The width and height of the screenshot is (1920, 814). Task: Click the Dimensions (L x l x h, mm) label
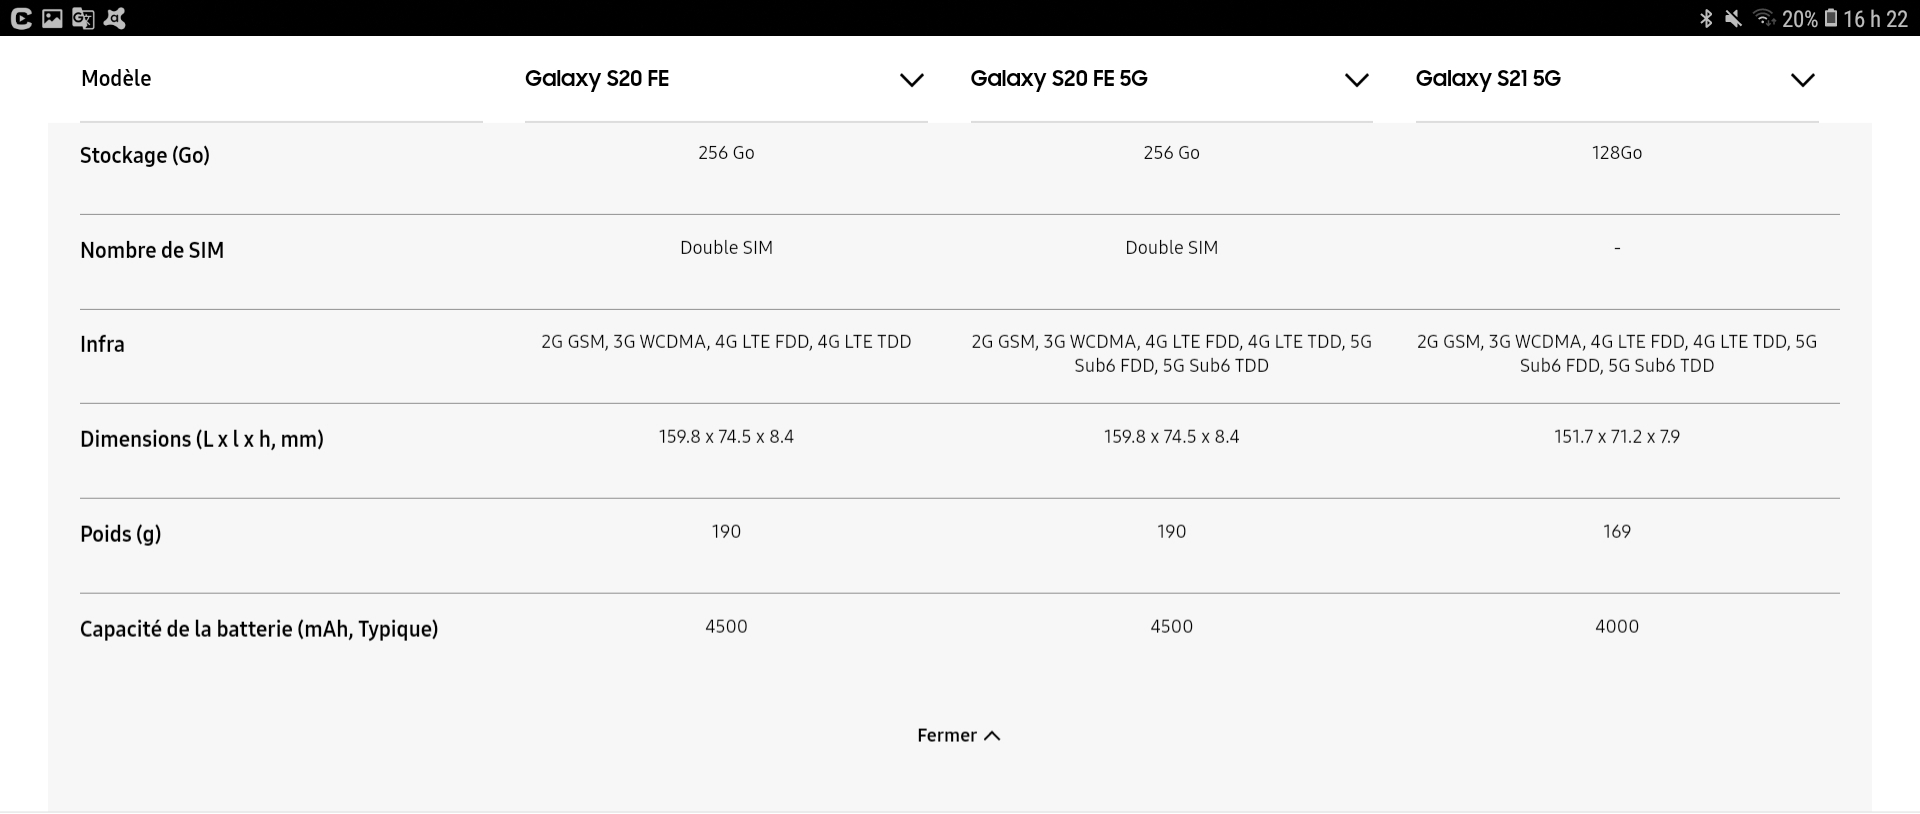(x=202, y=439)
